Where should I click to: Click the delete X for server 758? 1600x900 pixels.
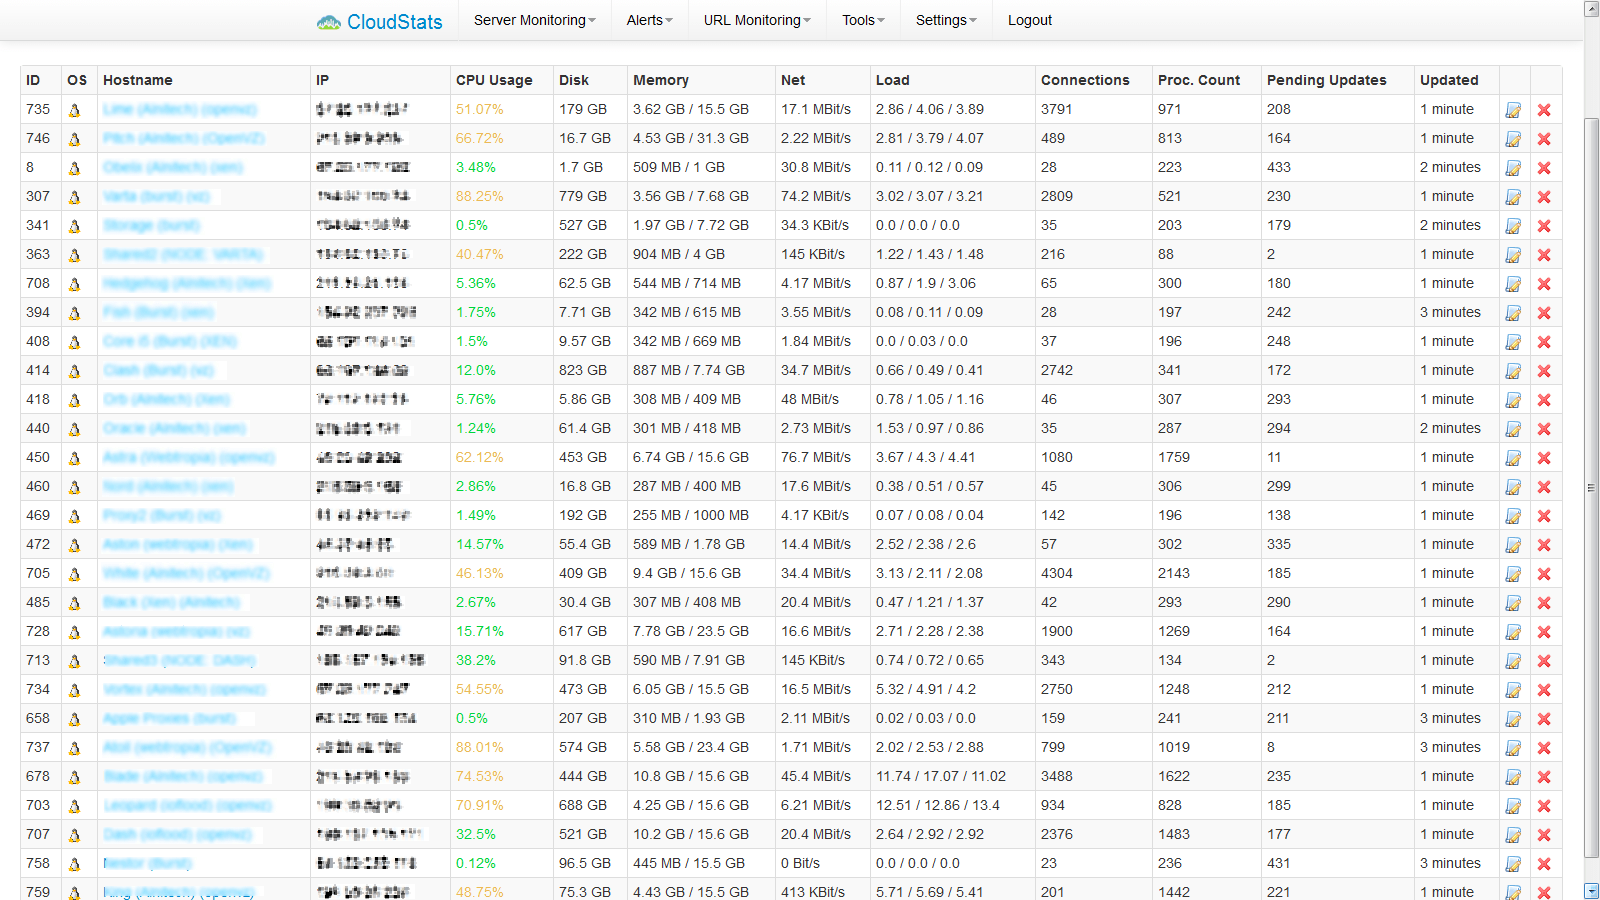click(x=1544, y=864)
